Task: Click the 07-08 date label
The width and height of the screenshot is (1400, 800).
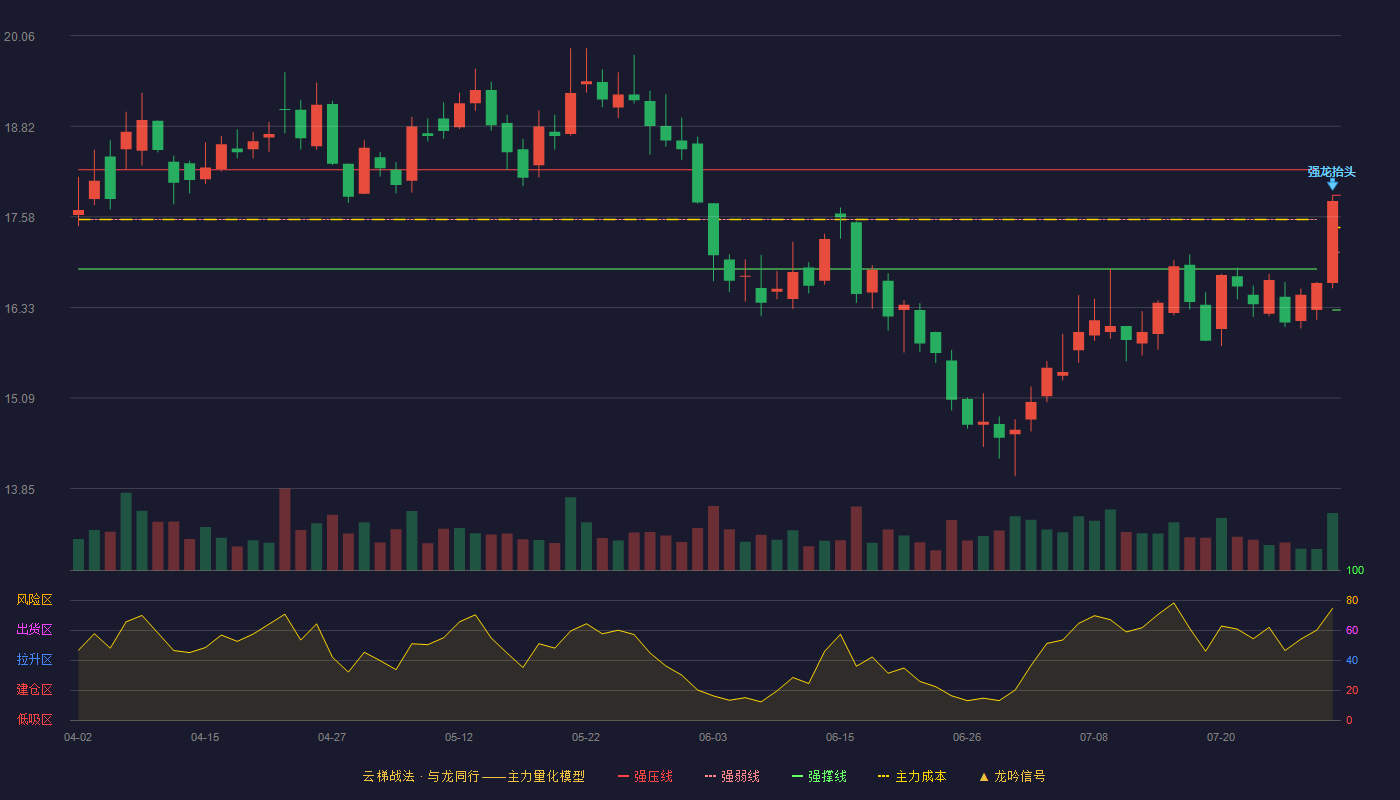Action: coord(1094,737)
